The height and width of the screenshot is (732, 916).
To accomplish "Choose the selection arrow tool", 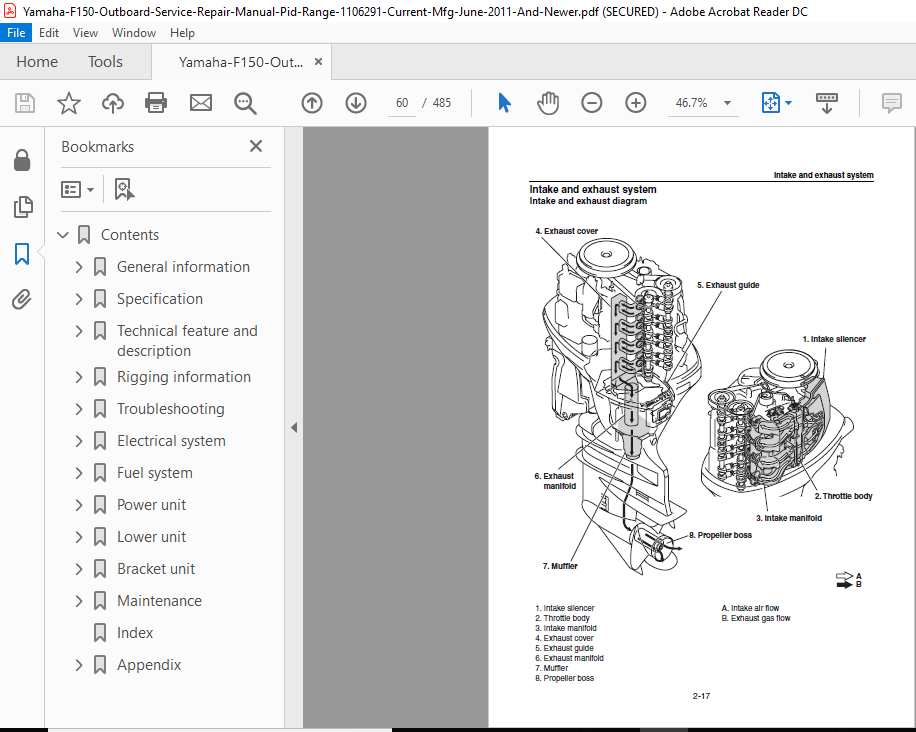I will (x=504, y=103).
